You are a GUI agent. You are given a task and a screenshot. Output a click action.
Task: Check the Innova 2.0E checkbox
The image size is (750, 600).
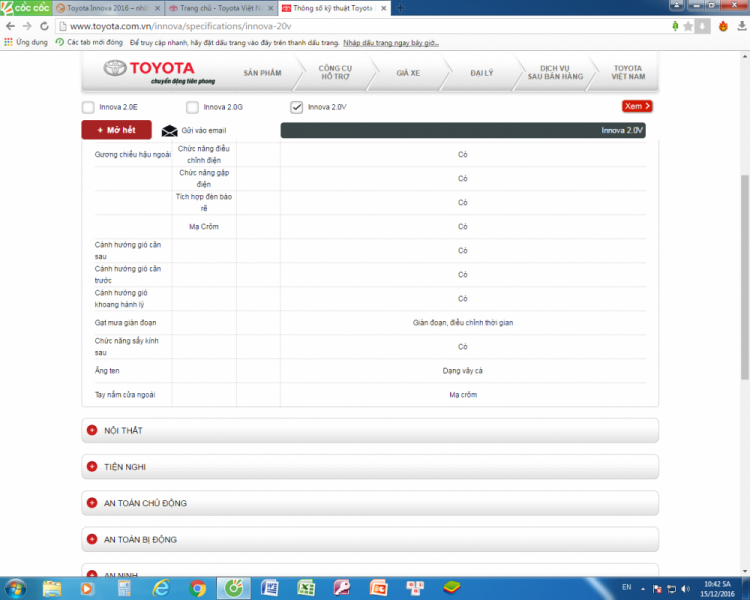pos(88,107)
